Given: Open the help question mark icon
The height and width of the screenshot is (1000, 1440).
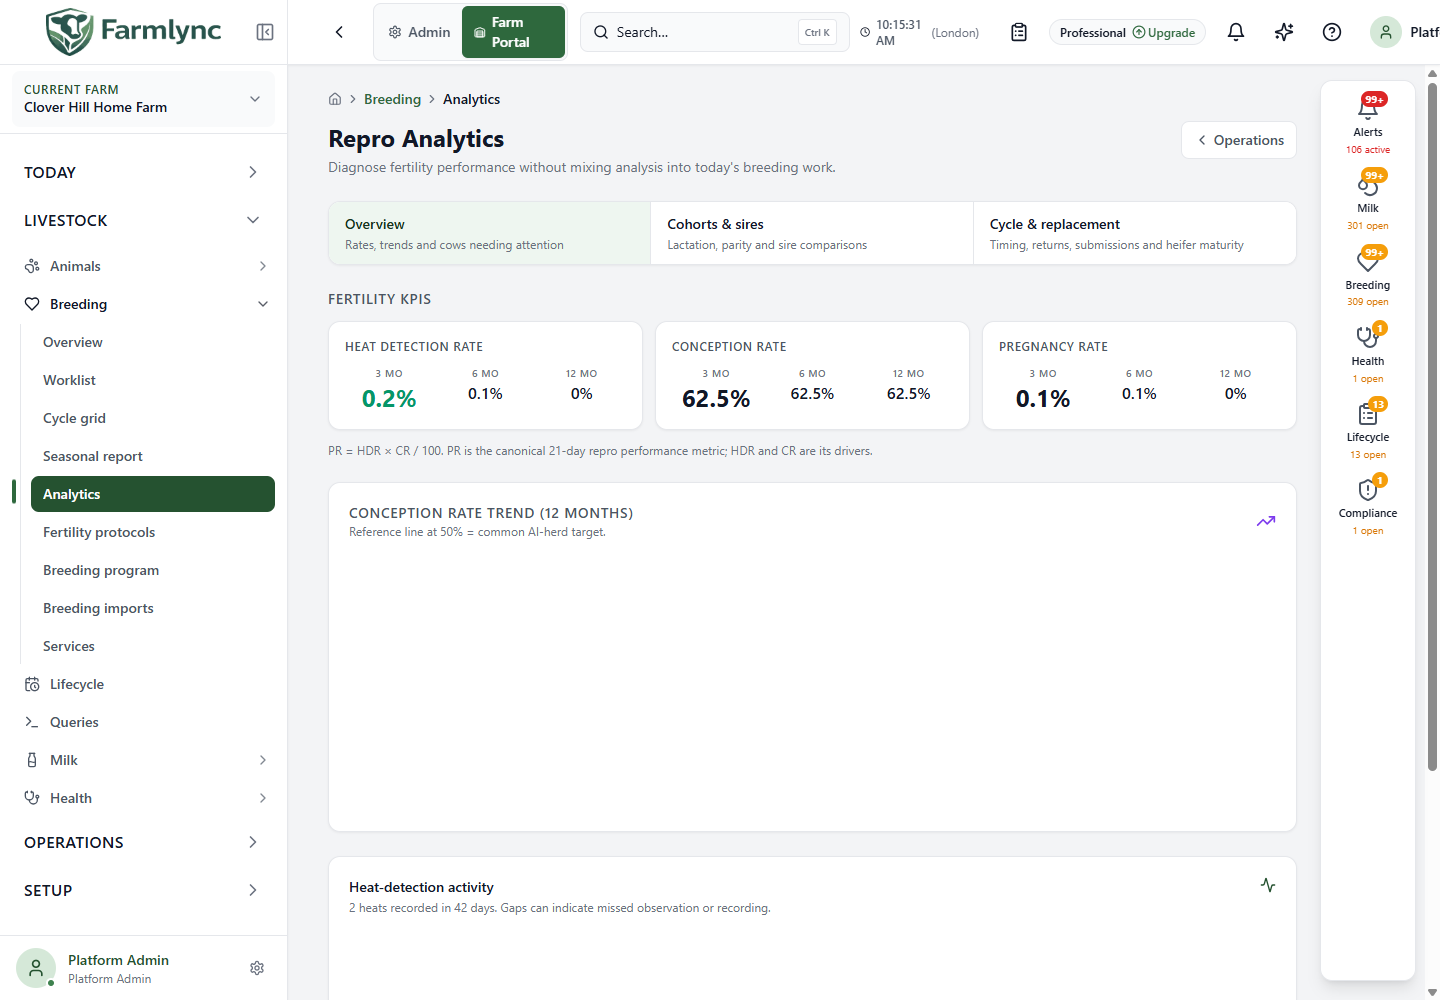Looking at the screenshot, I should 1332,32.
